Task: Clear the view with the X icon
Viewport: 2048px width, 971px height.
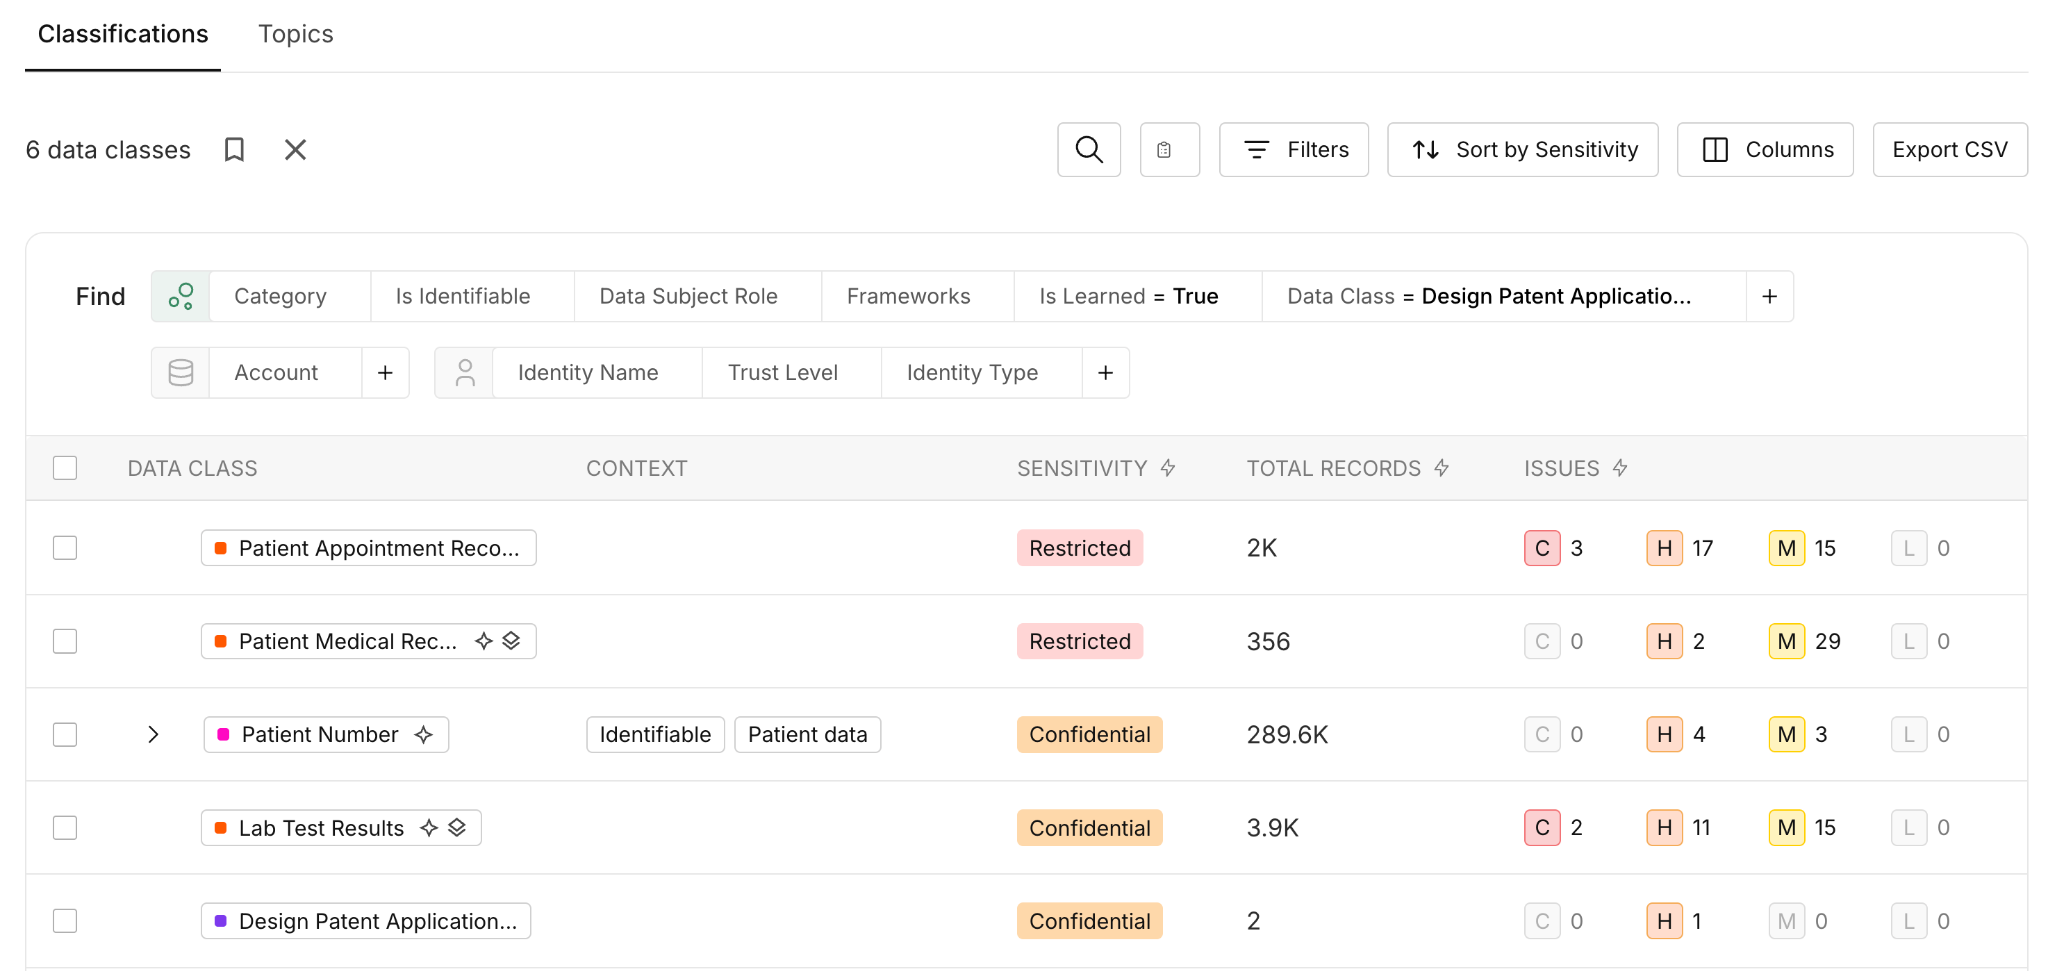Action: tap(295, 150)
